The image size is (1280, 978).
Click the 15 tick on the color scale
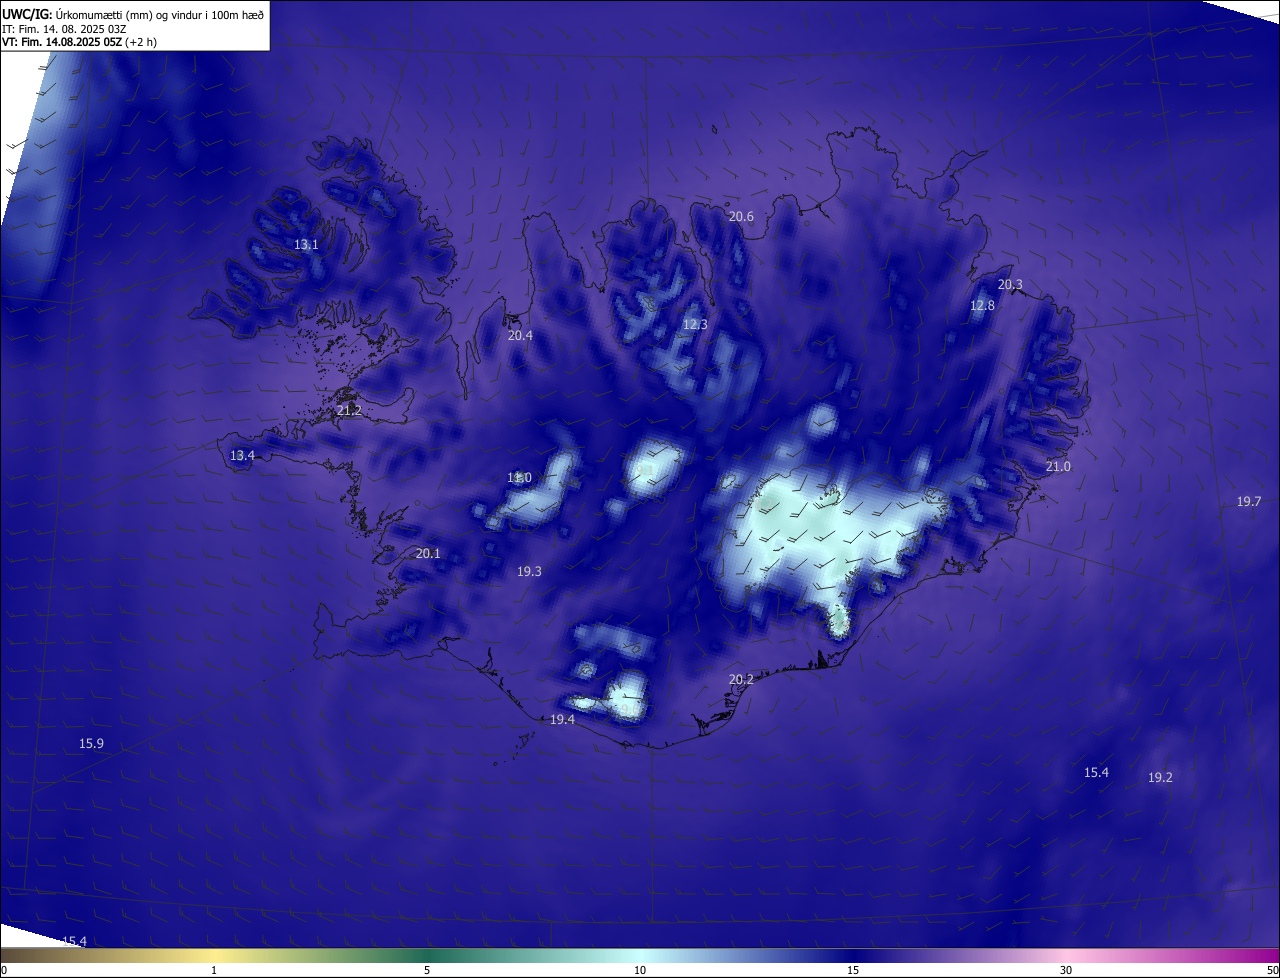[x=853, y=970]
